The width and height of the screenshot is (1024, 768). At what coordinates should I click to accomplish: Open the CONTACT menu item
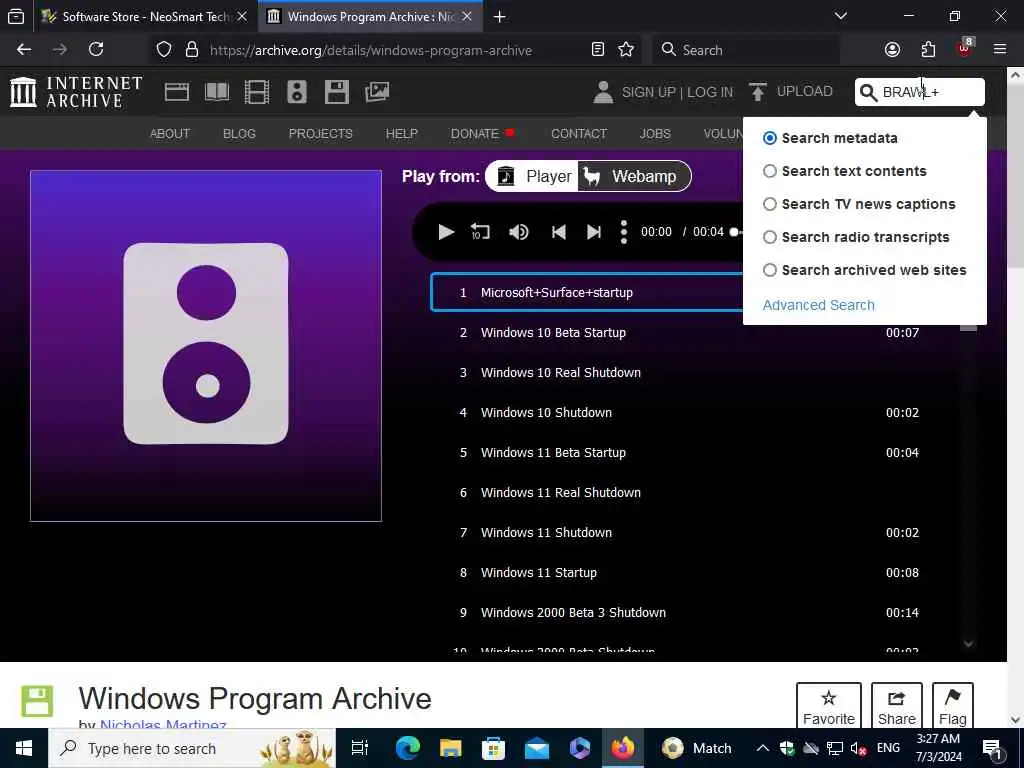point(579,134)
